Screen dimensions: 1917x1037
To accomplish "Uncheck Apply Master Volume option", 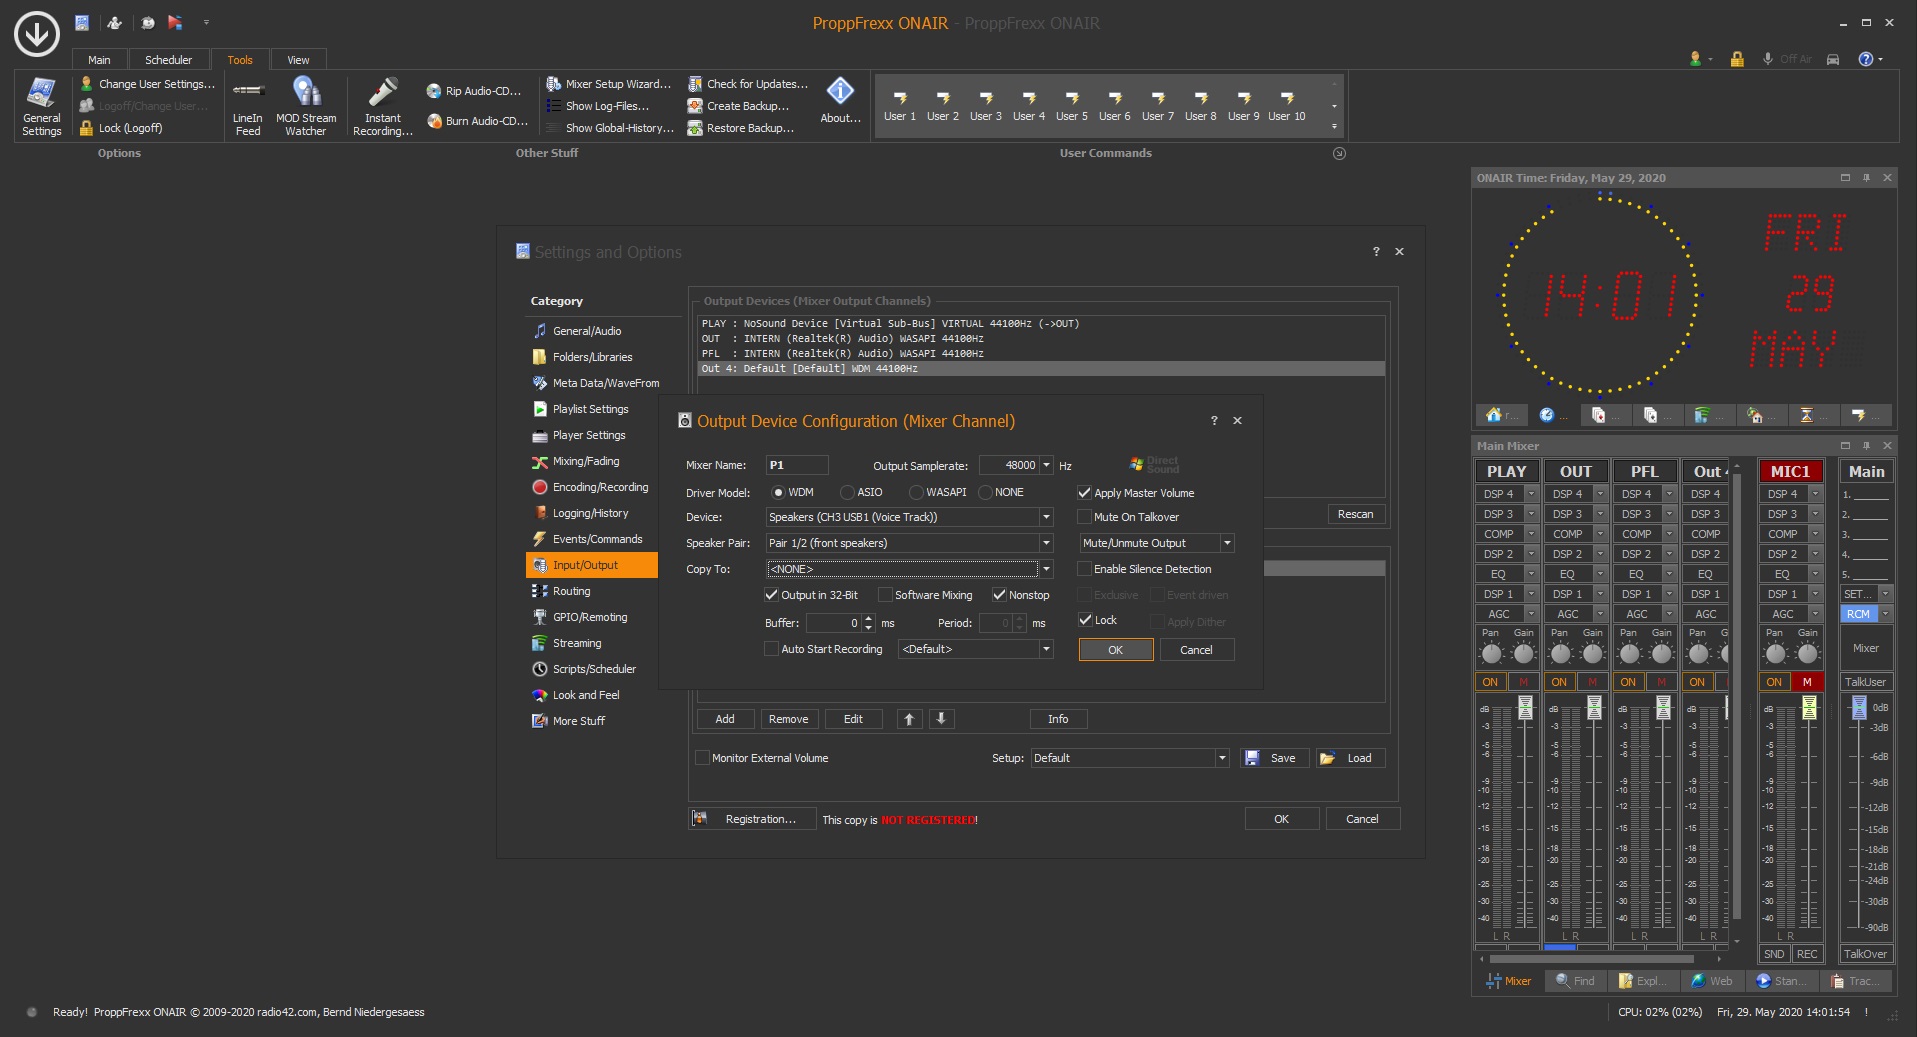I will [x=1084, y=493].
